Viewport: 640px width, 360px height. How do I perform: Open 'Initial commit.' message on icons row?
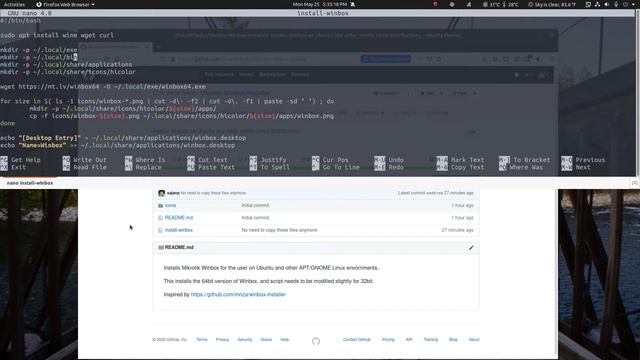pos(256,205)
